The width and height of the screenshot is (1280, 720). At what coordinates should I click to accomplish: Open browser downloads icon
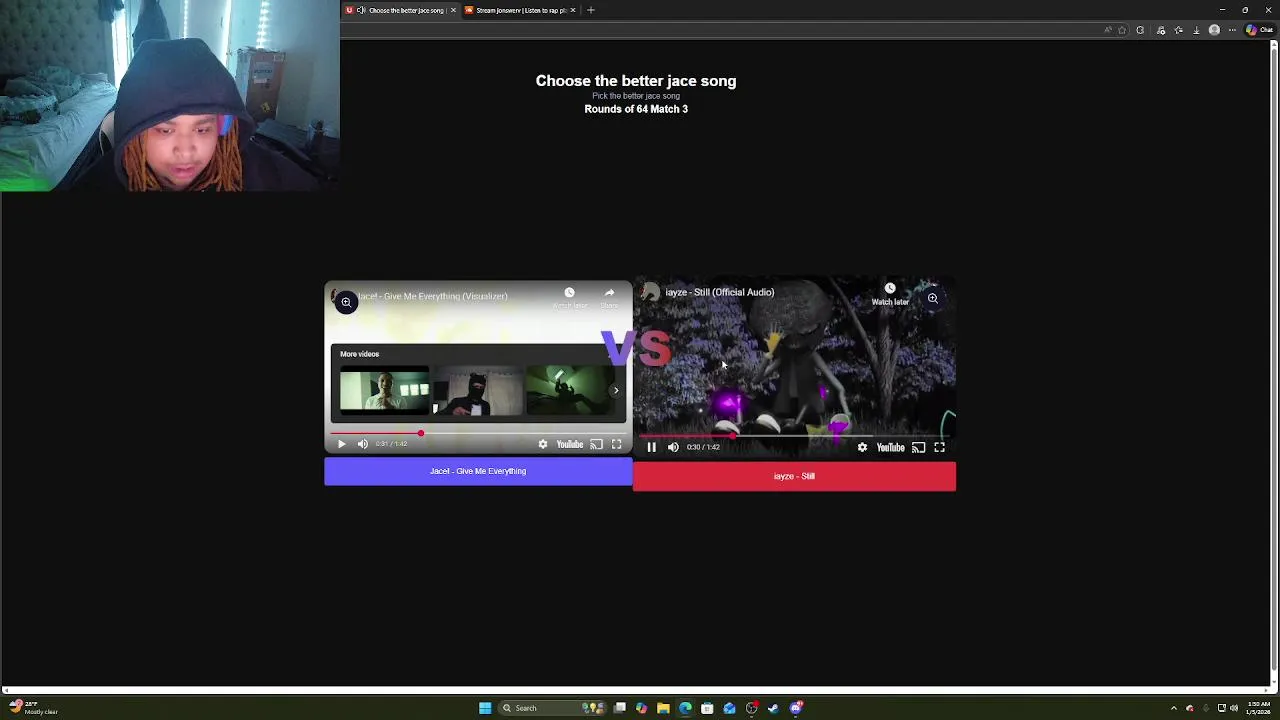(1196, 30)
